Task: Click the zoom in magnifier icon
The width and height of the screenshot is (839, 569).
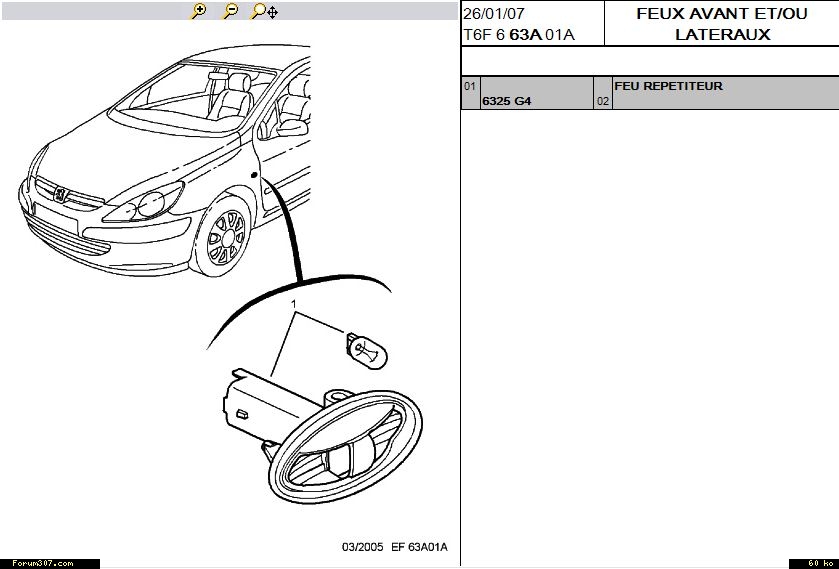Action: 198,11
